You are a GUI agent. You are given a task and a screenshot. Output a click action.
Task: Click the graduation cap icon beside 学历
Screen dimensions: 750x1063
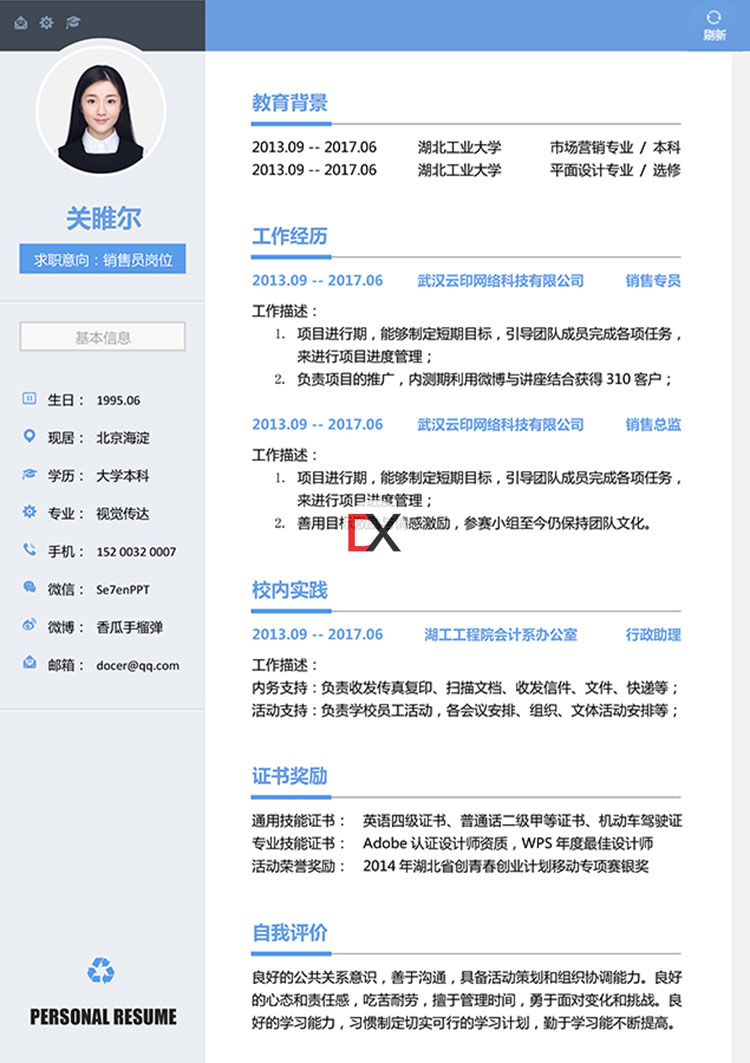(x=29, y=474)
